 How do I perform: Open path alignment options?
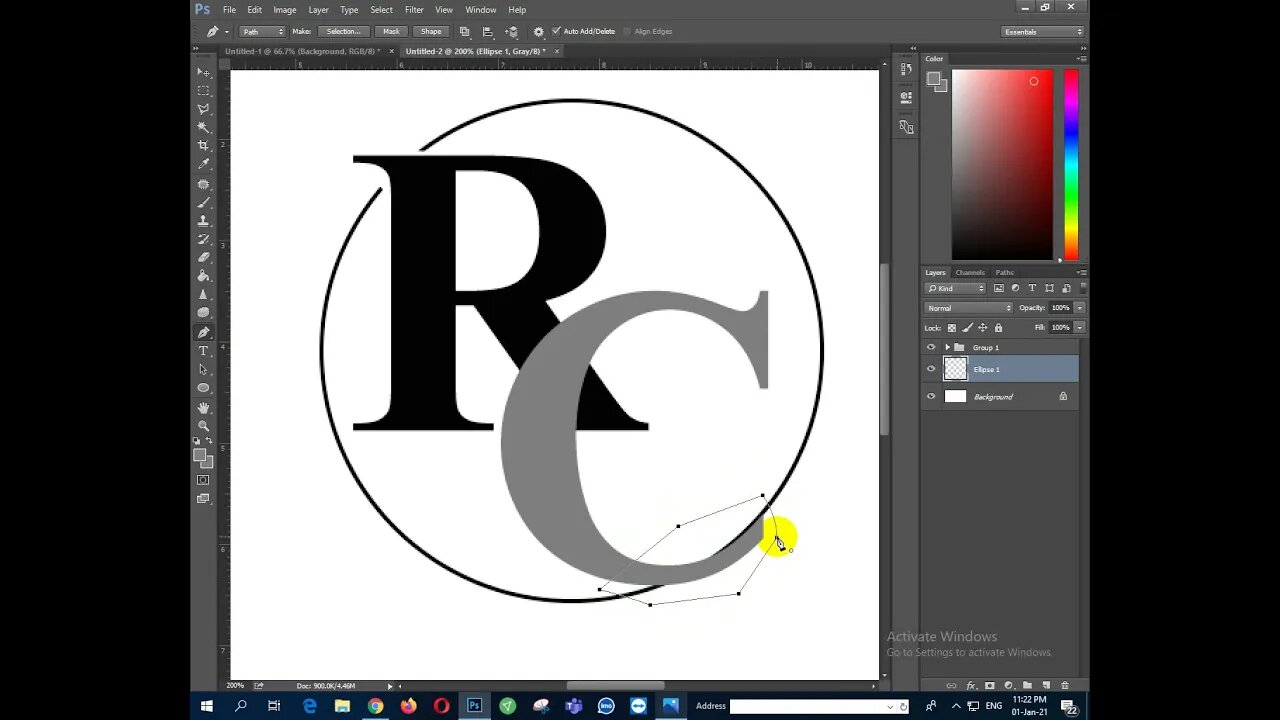[488, 32]
